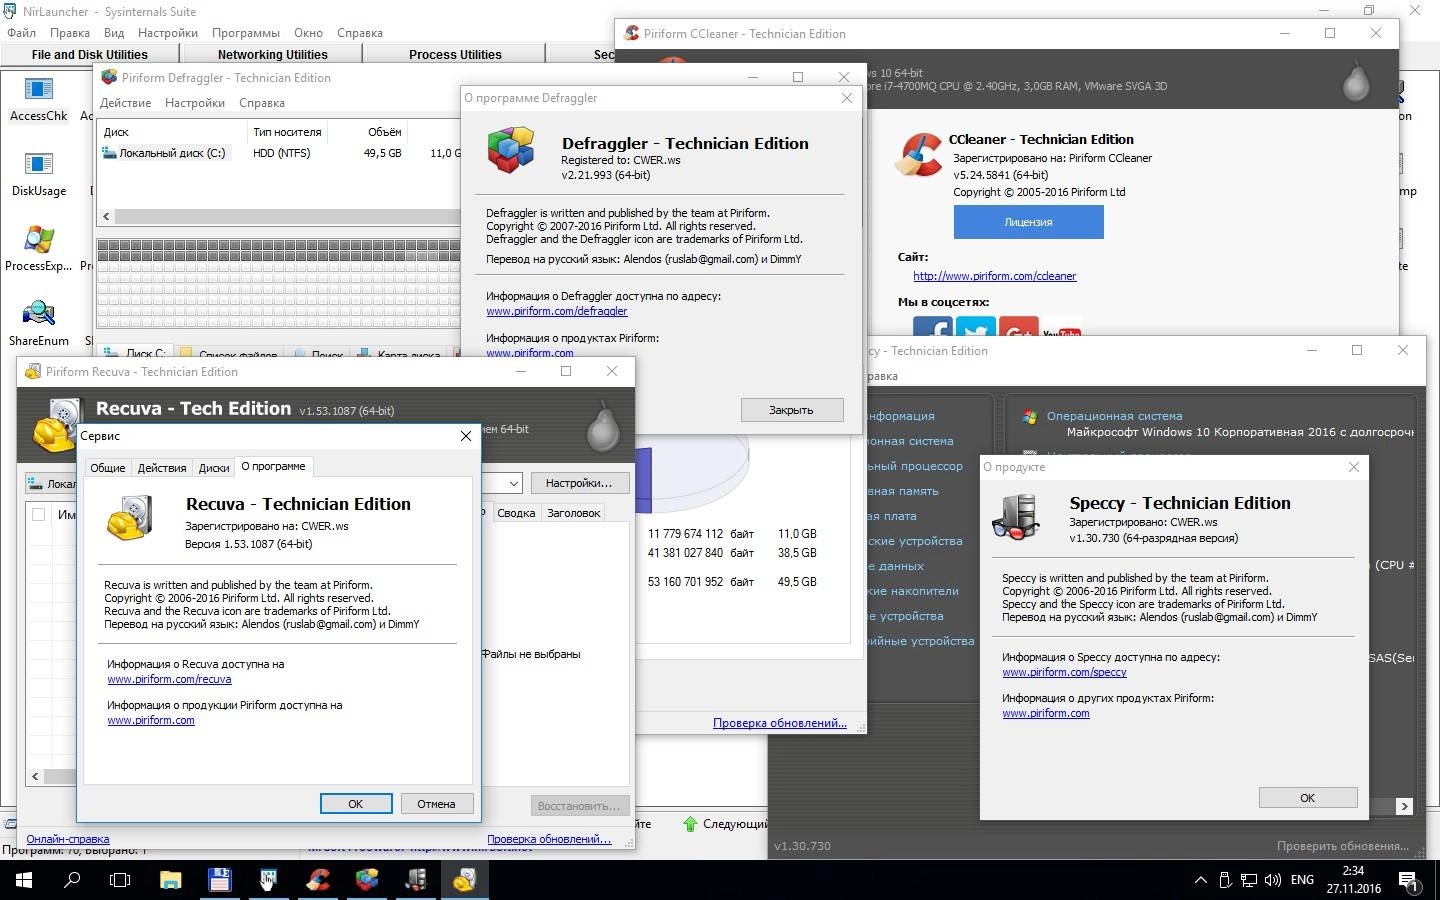1440x900 pixels.
Task: Switch to Общие tab in Сервис dialog
Action: [108, 468]
